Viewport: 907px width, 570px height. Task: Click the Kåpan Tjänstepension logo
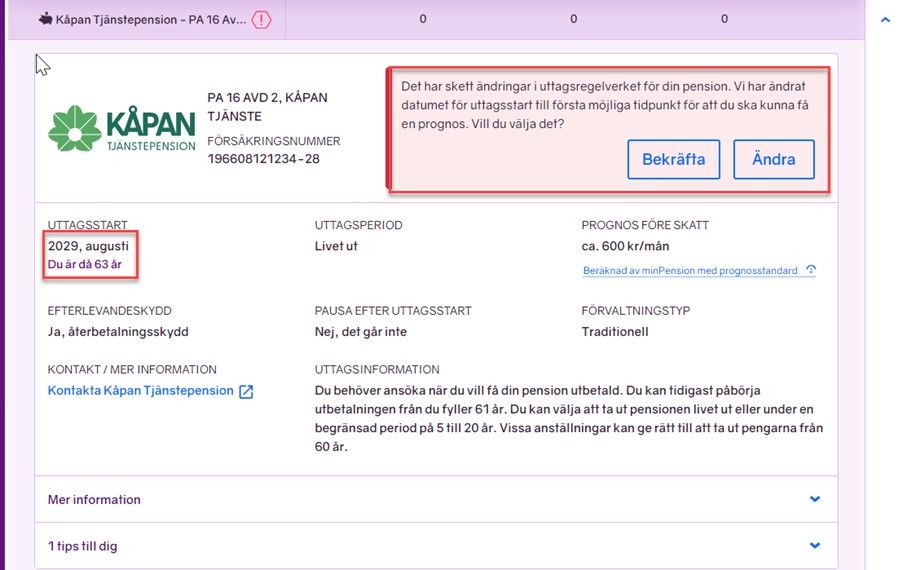(x=121, y=128)
